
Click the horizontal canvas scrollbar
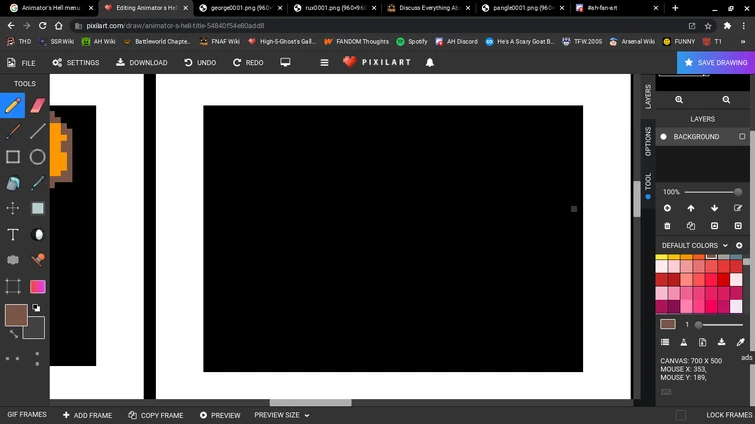(311, 402)
